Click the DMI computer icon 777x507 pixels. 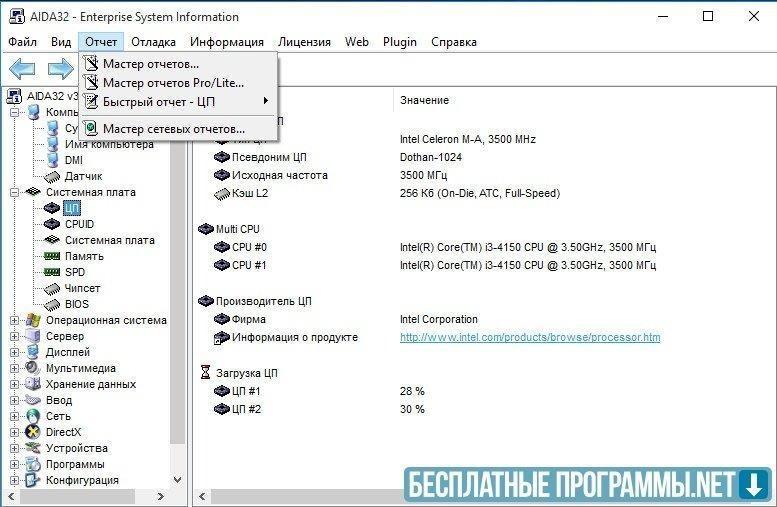pos(53,160)
